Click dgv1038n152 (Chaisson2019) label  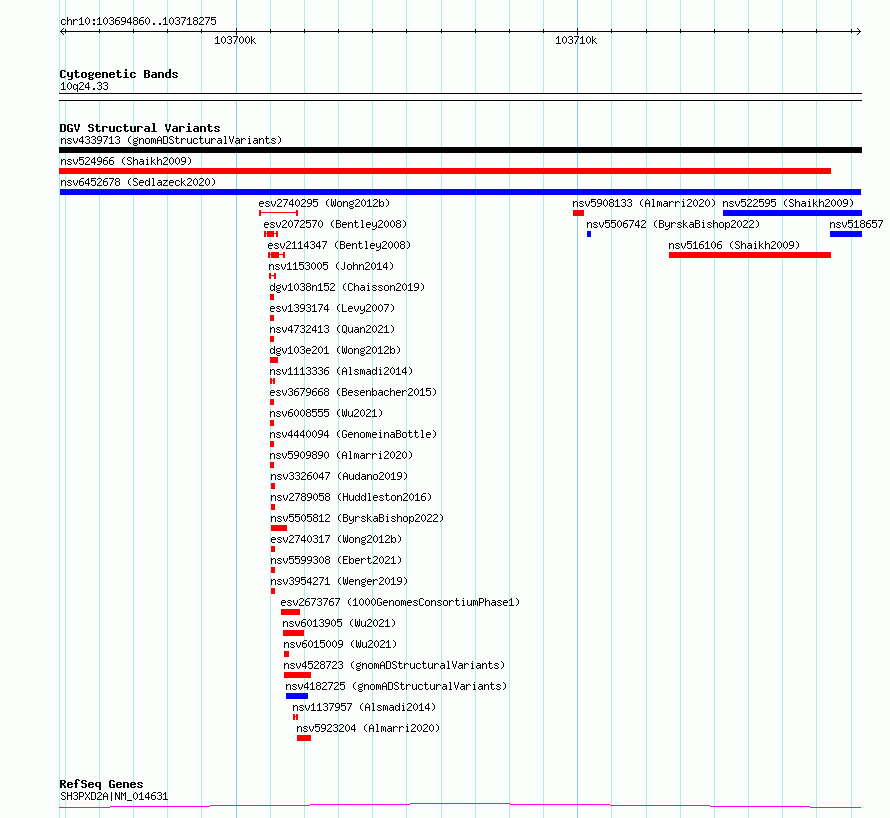pos(347,287)
